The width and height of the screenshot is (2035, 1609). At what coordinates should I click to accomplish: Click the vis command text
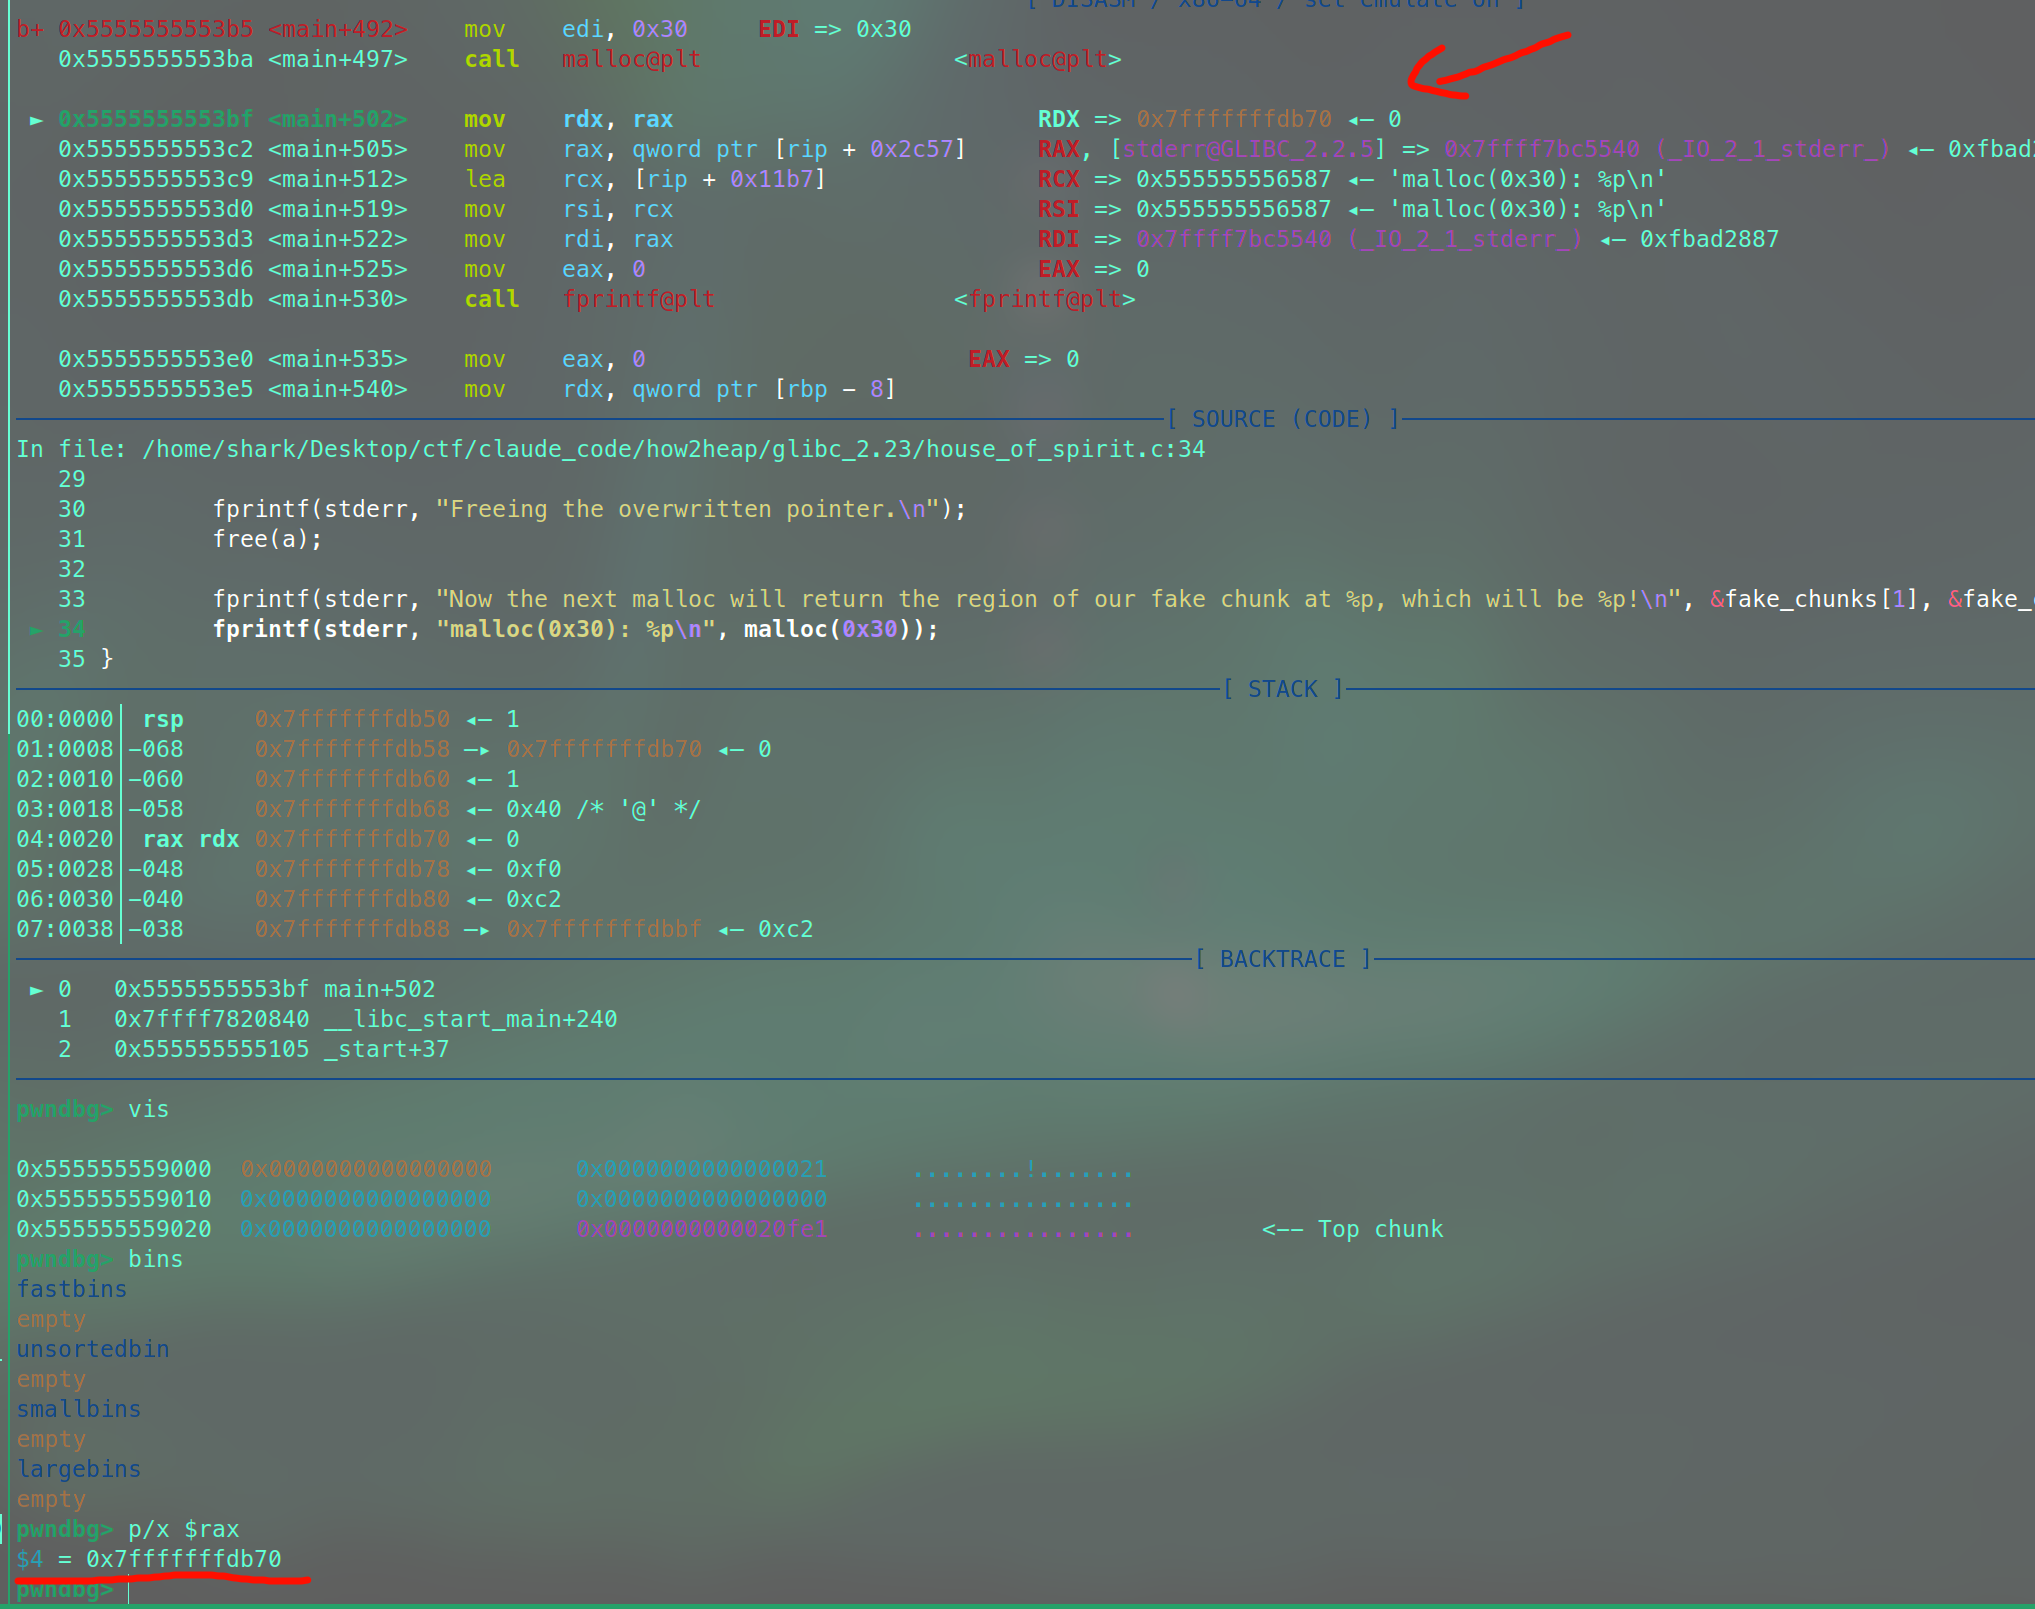tap(148, 1109)
